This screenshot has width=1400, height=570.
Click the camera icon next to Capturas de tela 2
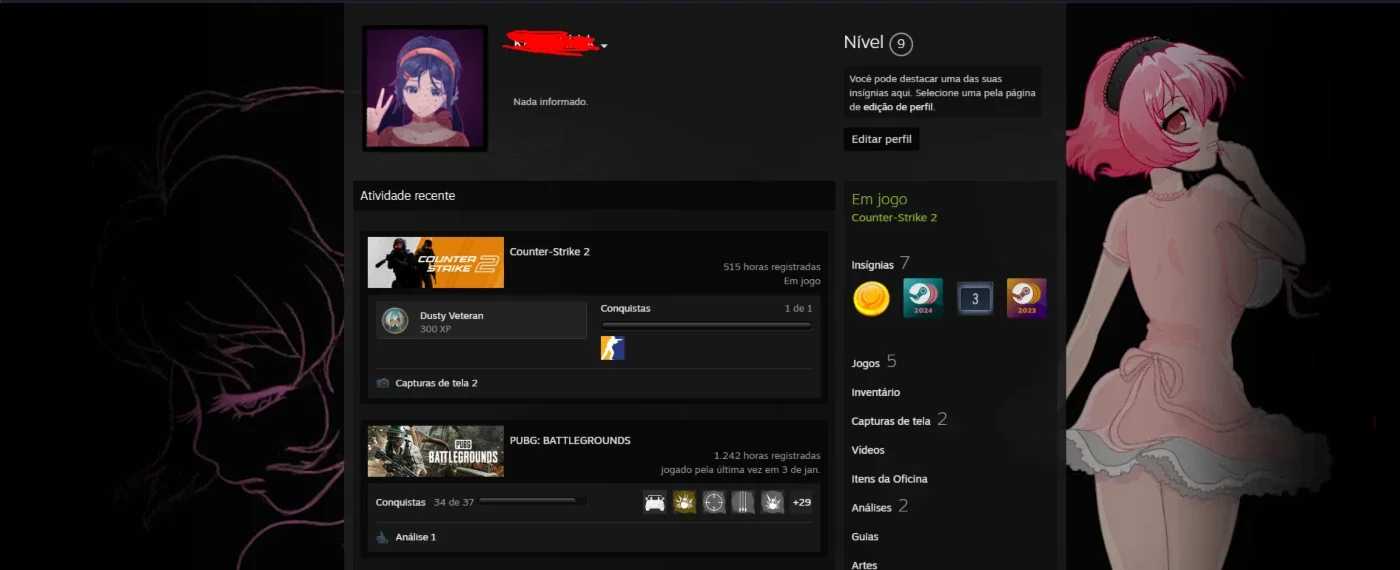(x=382, y=383)
